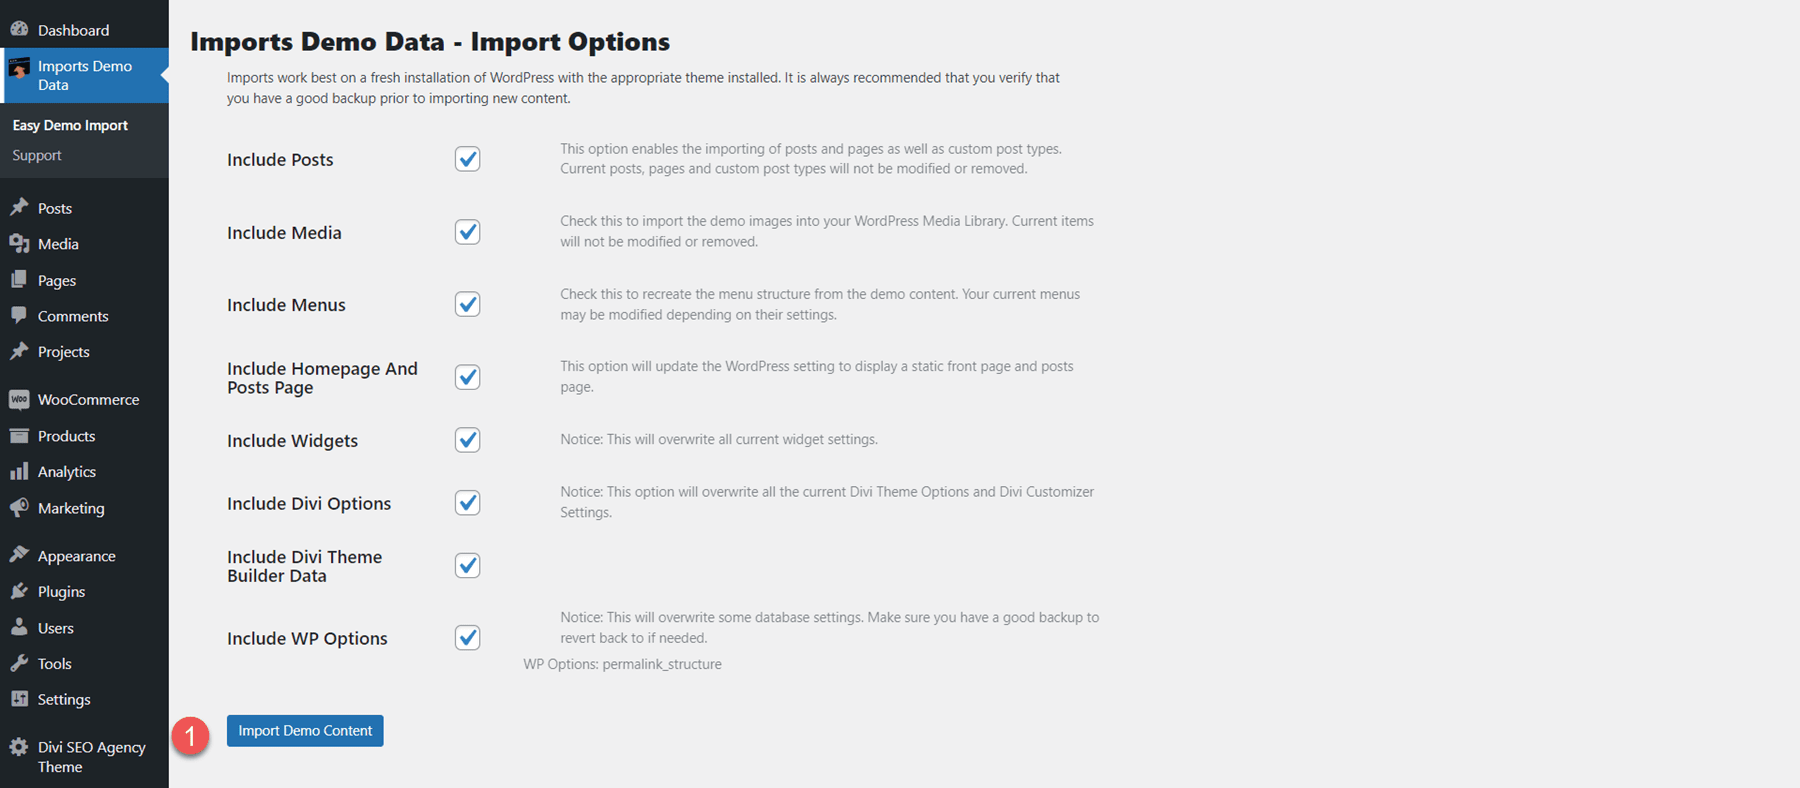
Task: Open Divi SEO Agency Theme settings
Action: (90, 756)
